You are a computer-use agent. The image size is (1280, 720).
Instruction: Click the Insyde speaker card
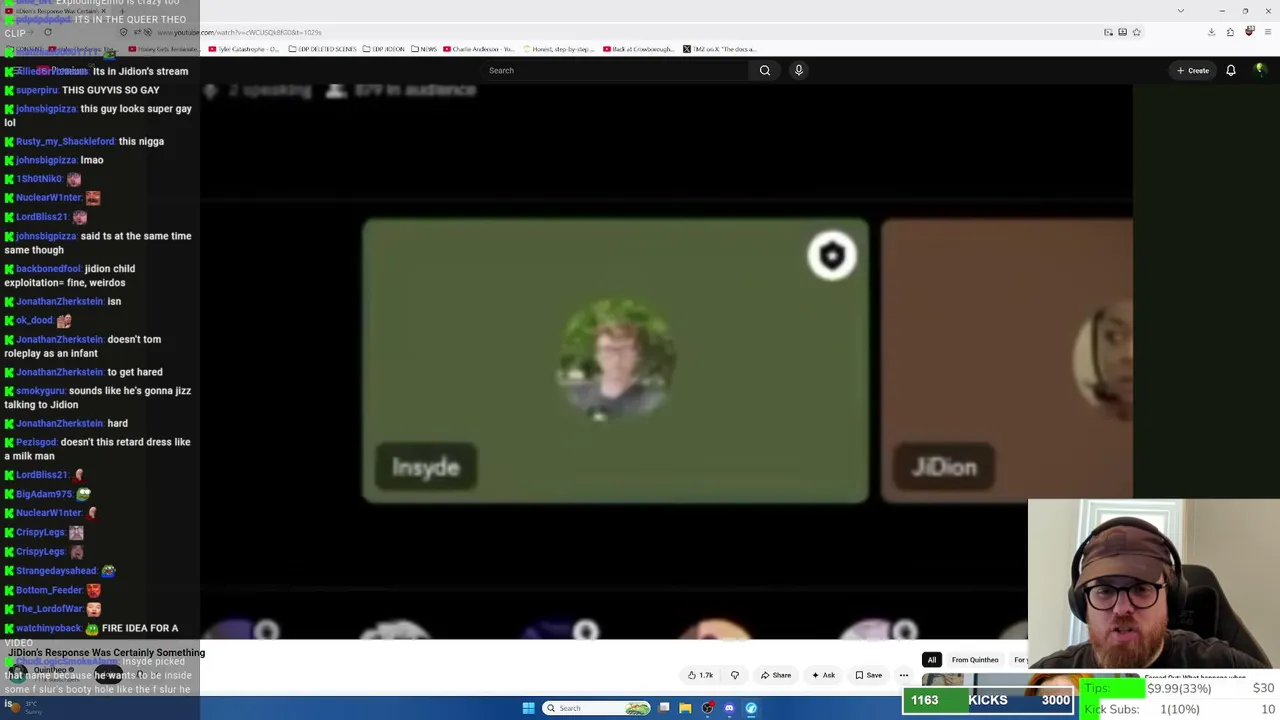point(615,361)
